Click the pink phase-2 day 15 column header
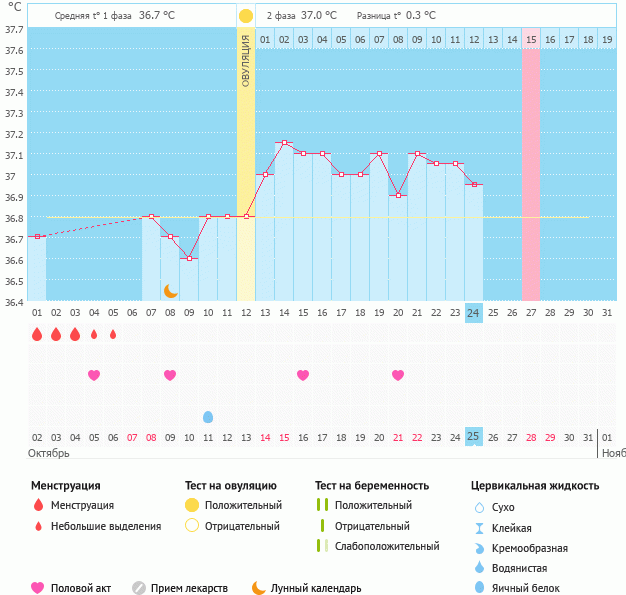The width and height of the screenshot is (626, 595). 531,39
